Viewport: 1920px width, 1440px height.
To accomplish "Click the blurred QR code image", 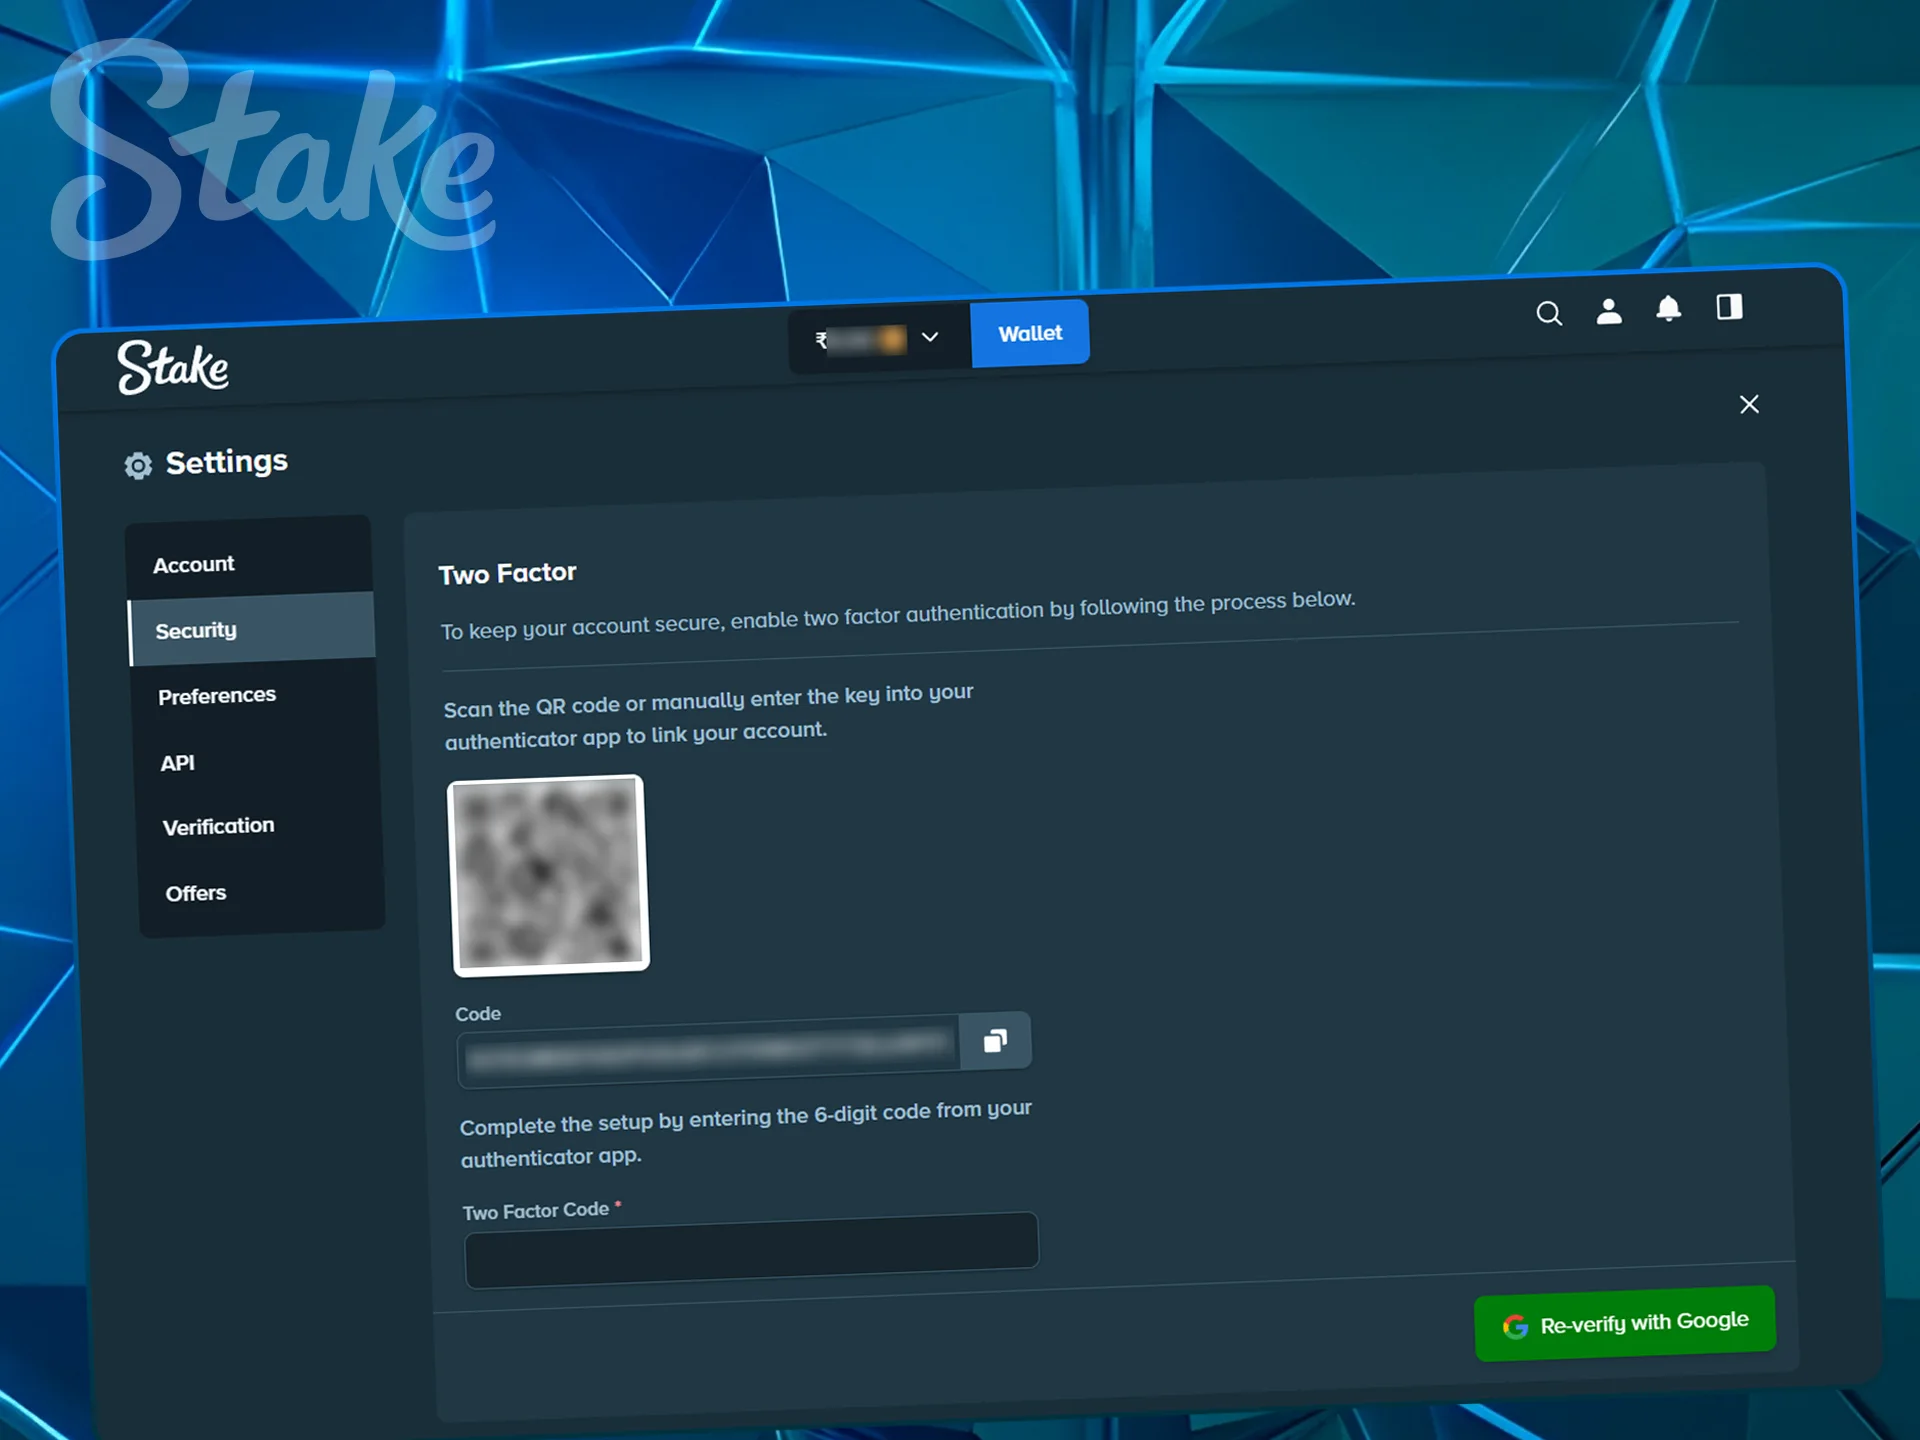I will point(548,875).
